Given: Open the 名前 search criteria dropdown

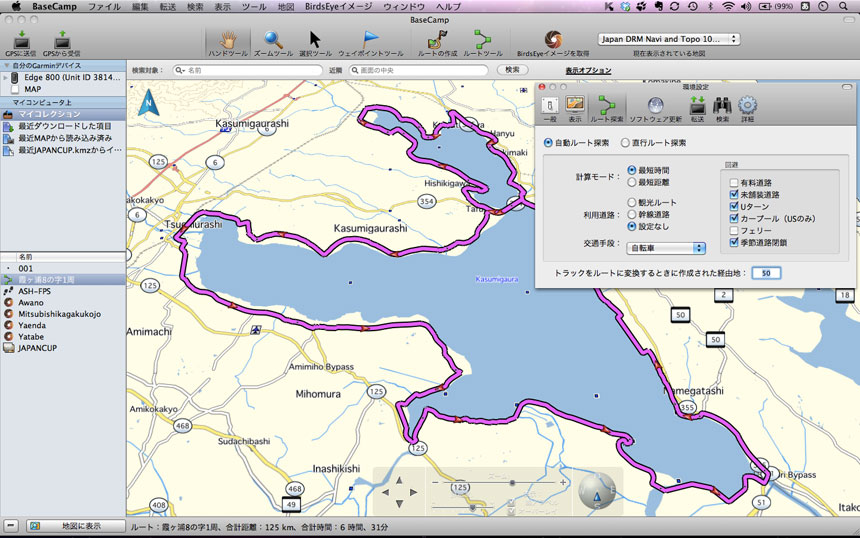Looking at the screenshot, I should tap(180, 70).
